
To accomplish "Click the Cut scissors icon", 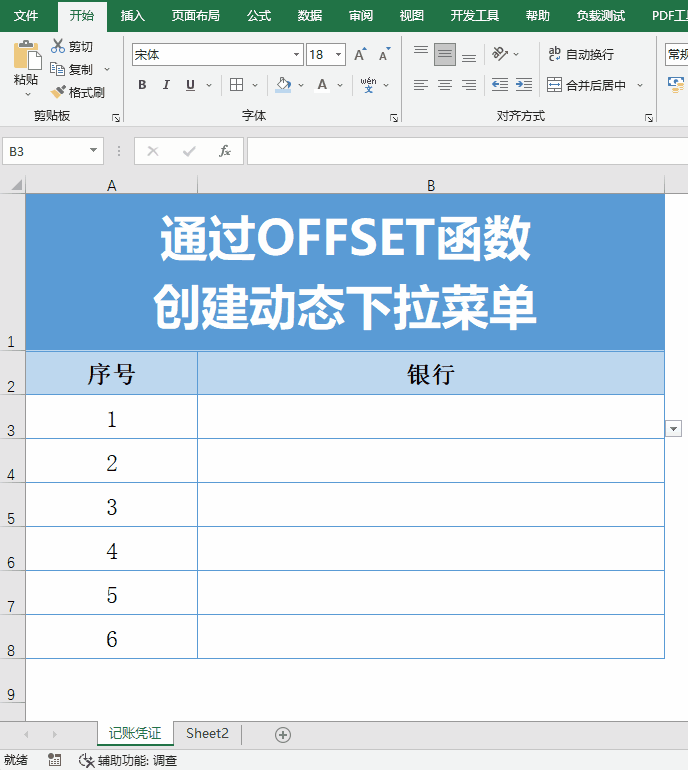I will (58, 46).
